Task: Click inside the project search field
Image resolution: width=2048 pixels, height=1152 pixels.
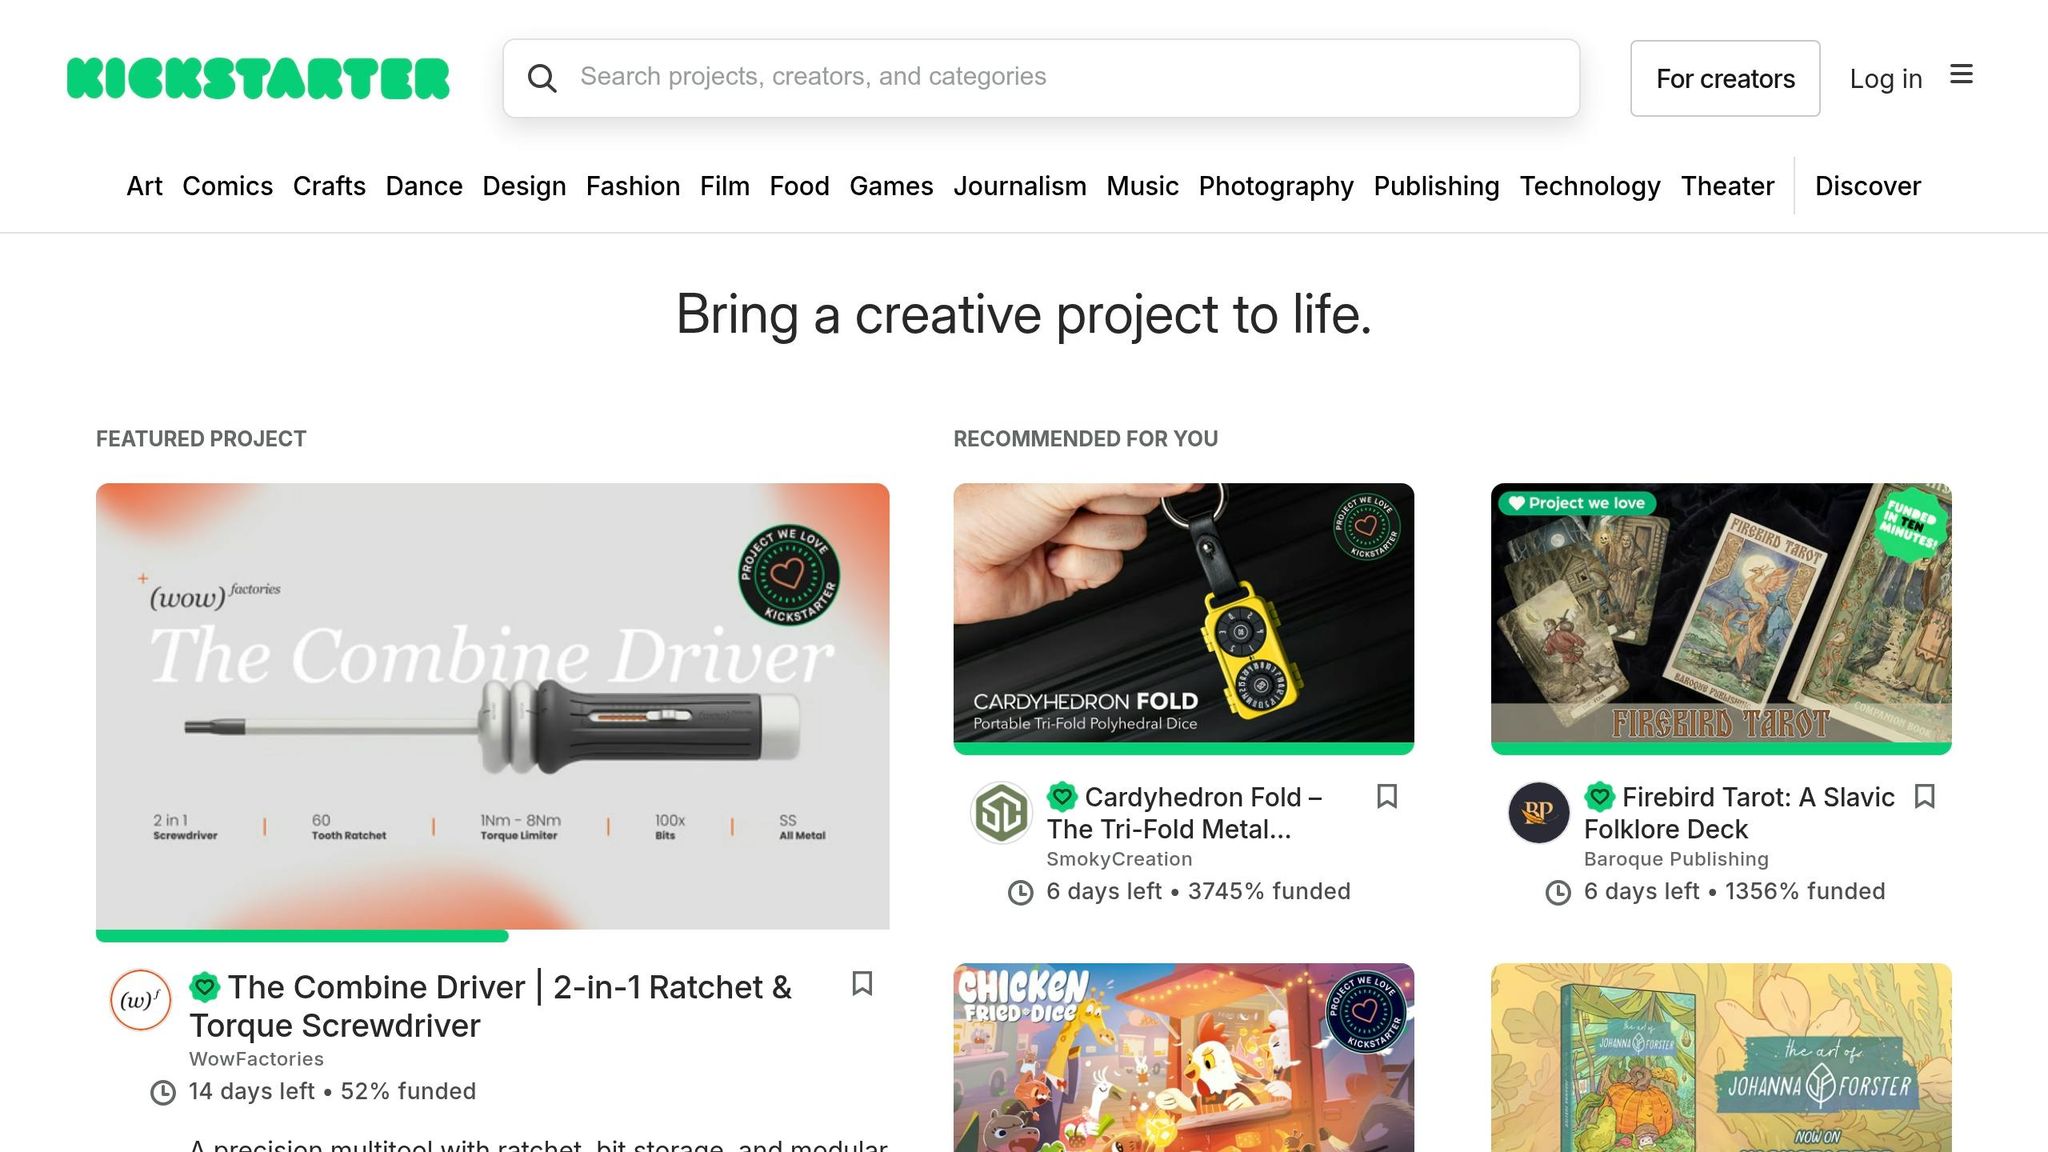Action: (x=1000, y=77)
